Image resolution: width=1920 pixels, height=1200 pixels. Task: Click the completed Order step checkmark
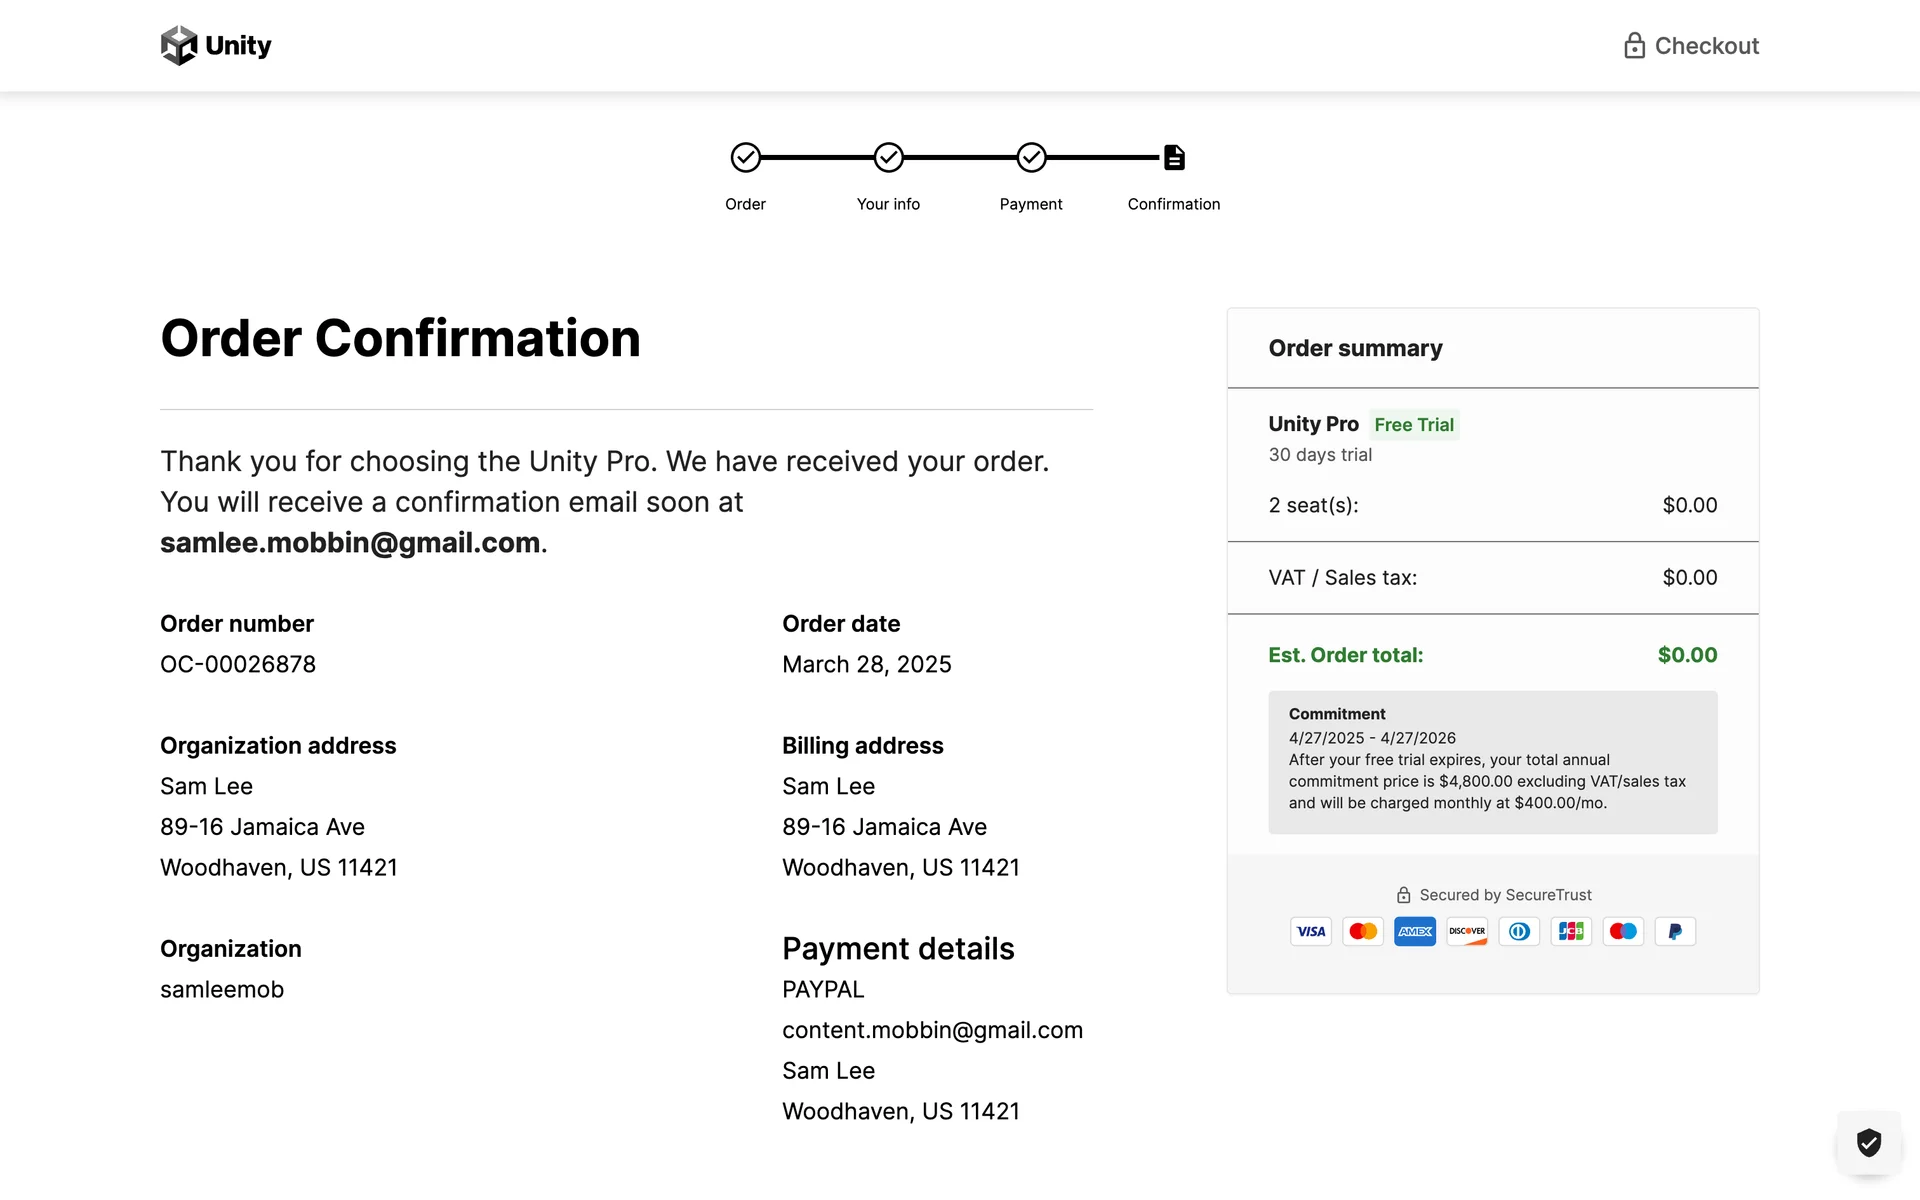[x=745, y=158]
